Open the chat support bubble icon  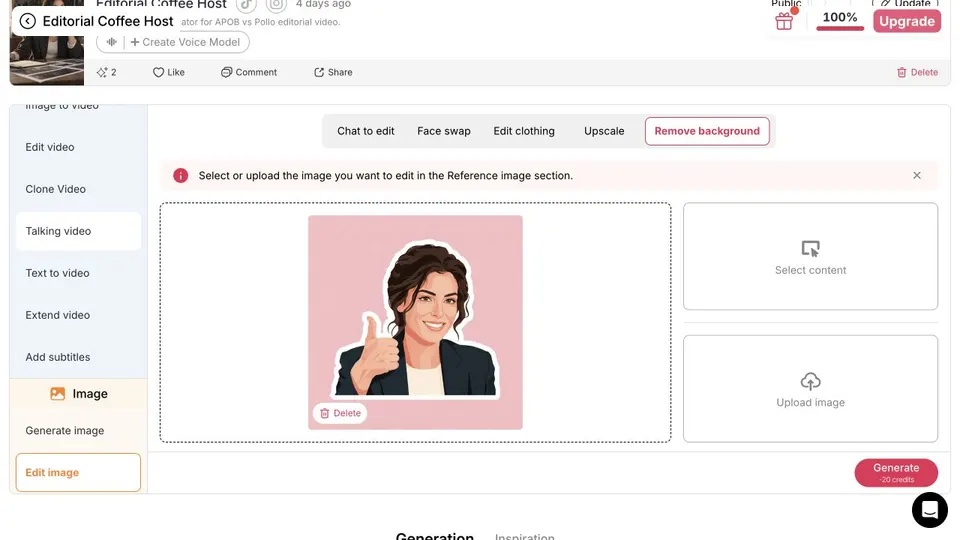pyautogui.click(x=929, y=510)
